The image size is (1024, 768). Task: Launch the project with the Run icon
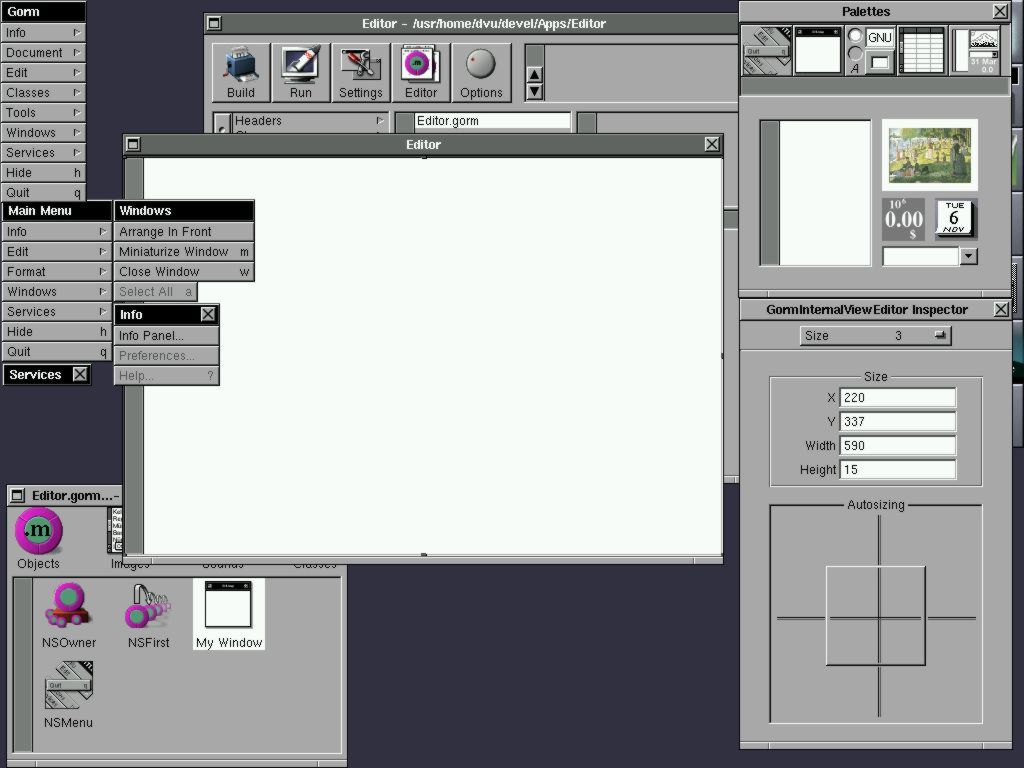(301, 72)
